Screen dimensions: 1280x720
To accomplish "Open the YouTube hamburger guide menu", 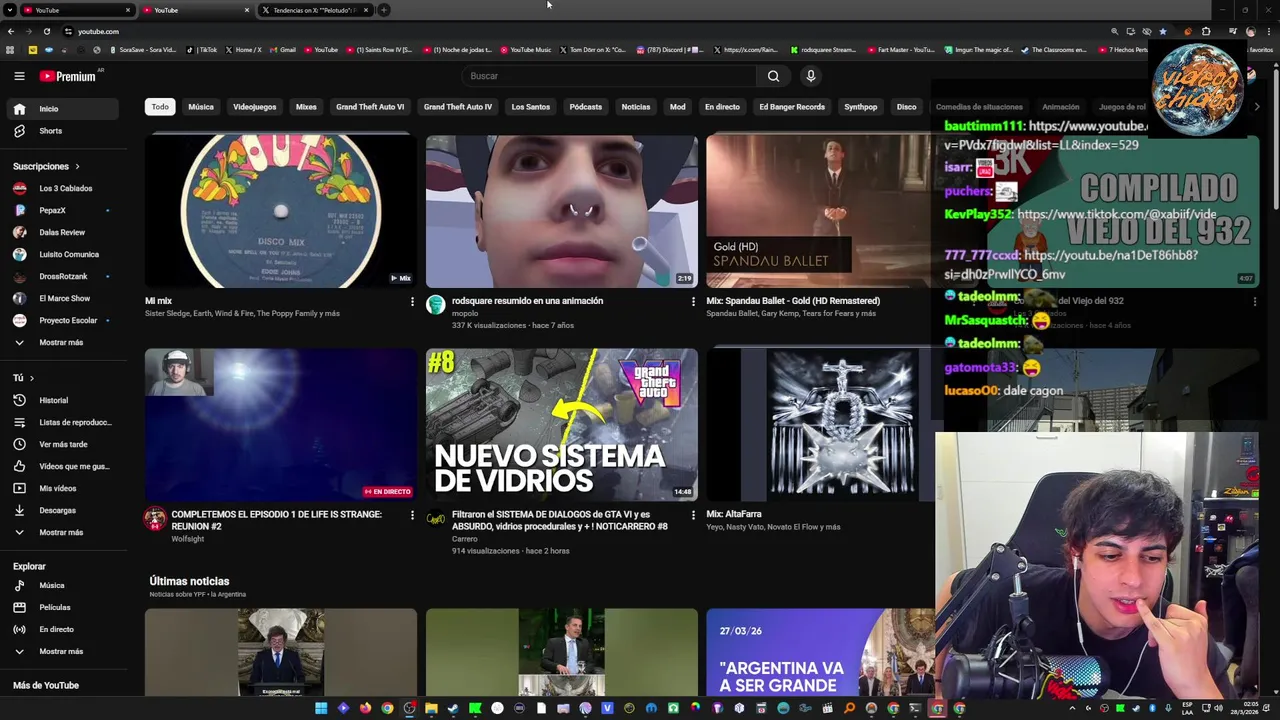I will pos(19,76).
